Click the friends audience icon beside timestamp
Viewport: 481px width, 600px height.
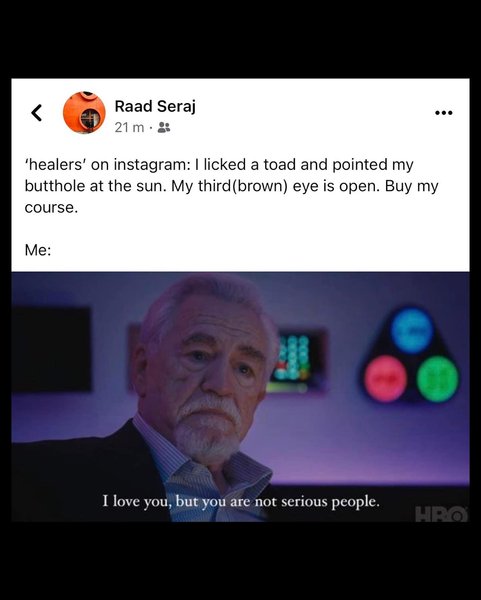164,127
